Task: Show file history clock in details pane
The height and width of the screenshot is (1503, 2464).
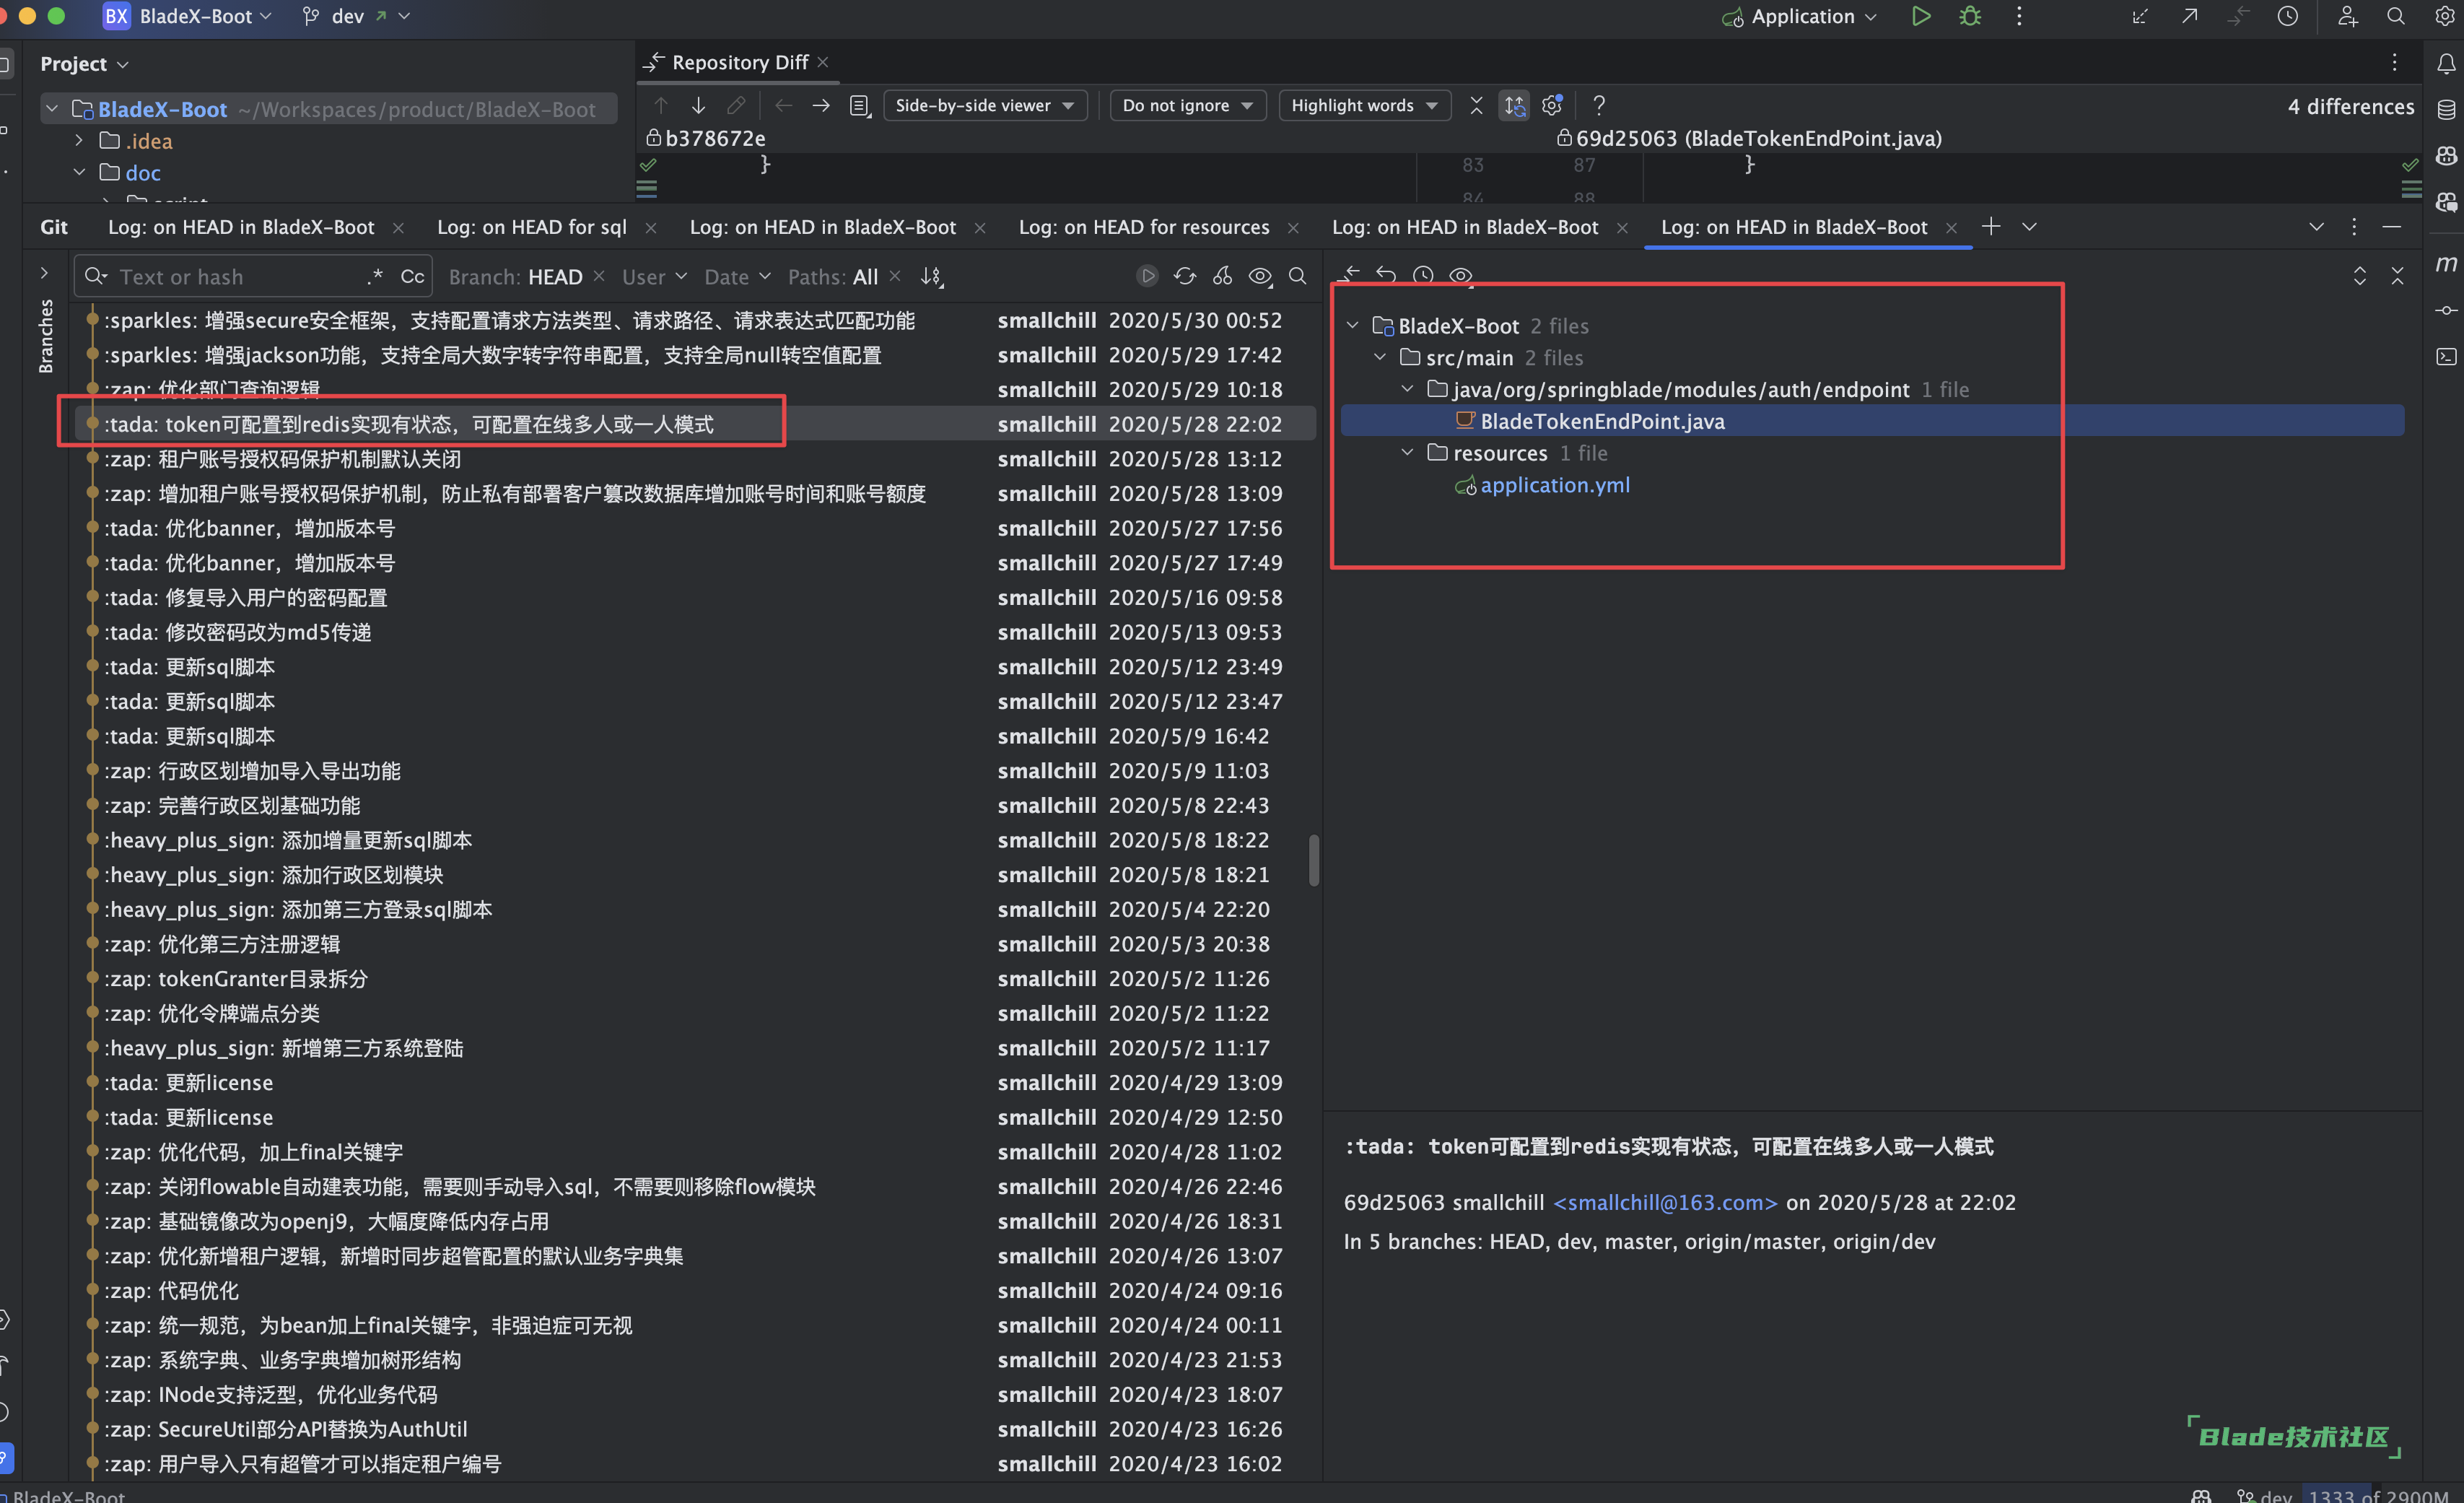Action: point(1423,275)
